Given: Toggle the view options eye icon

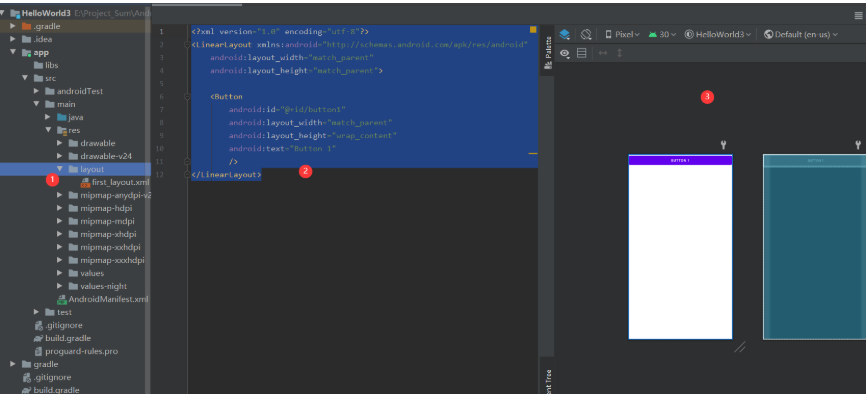Looking at the screenshot, I should click(x=565, y=53).
